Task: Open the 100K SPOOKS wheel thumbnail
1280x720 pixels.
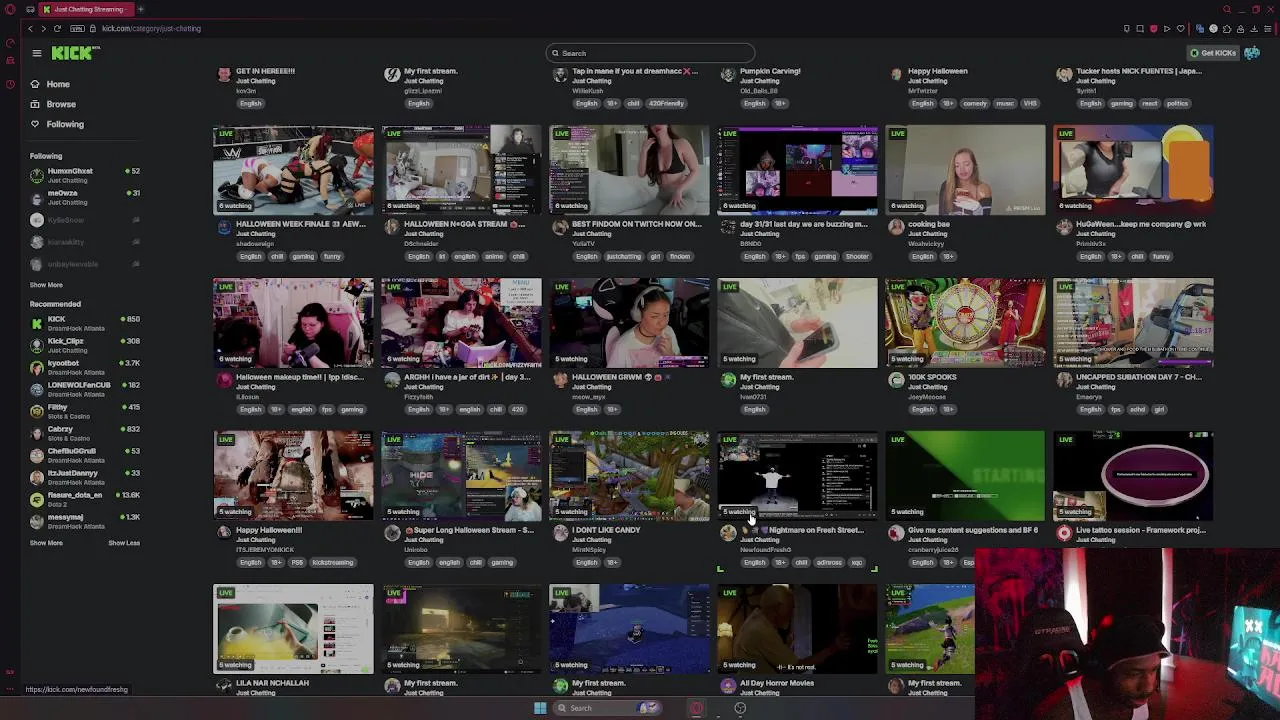Action: pyautogui.click(x=965, y=323)
